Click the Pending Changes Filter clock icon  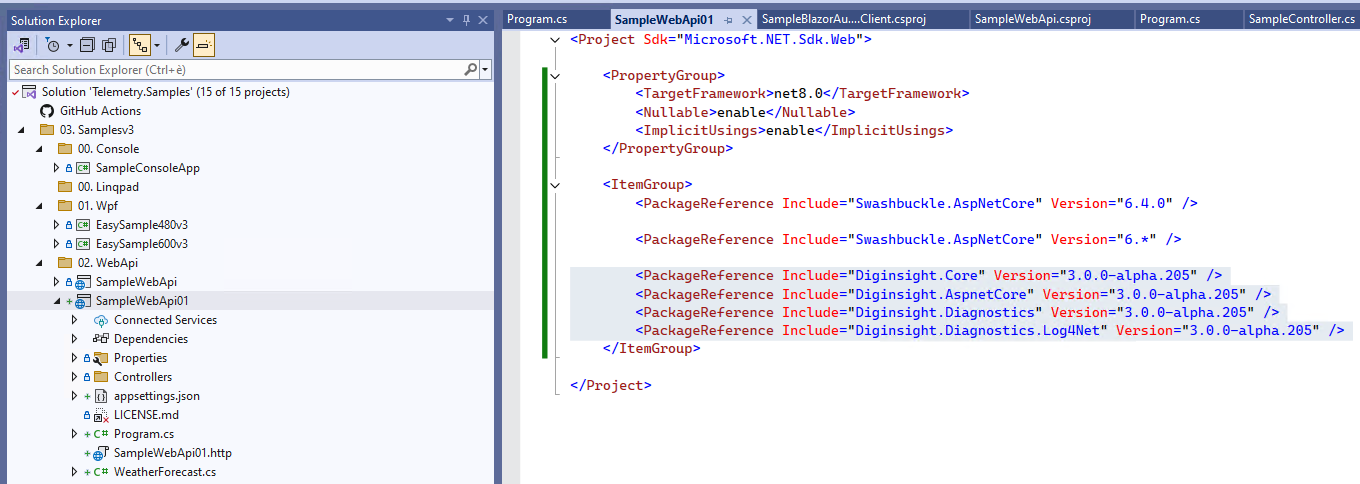52,45
